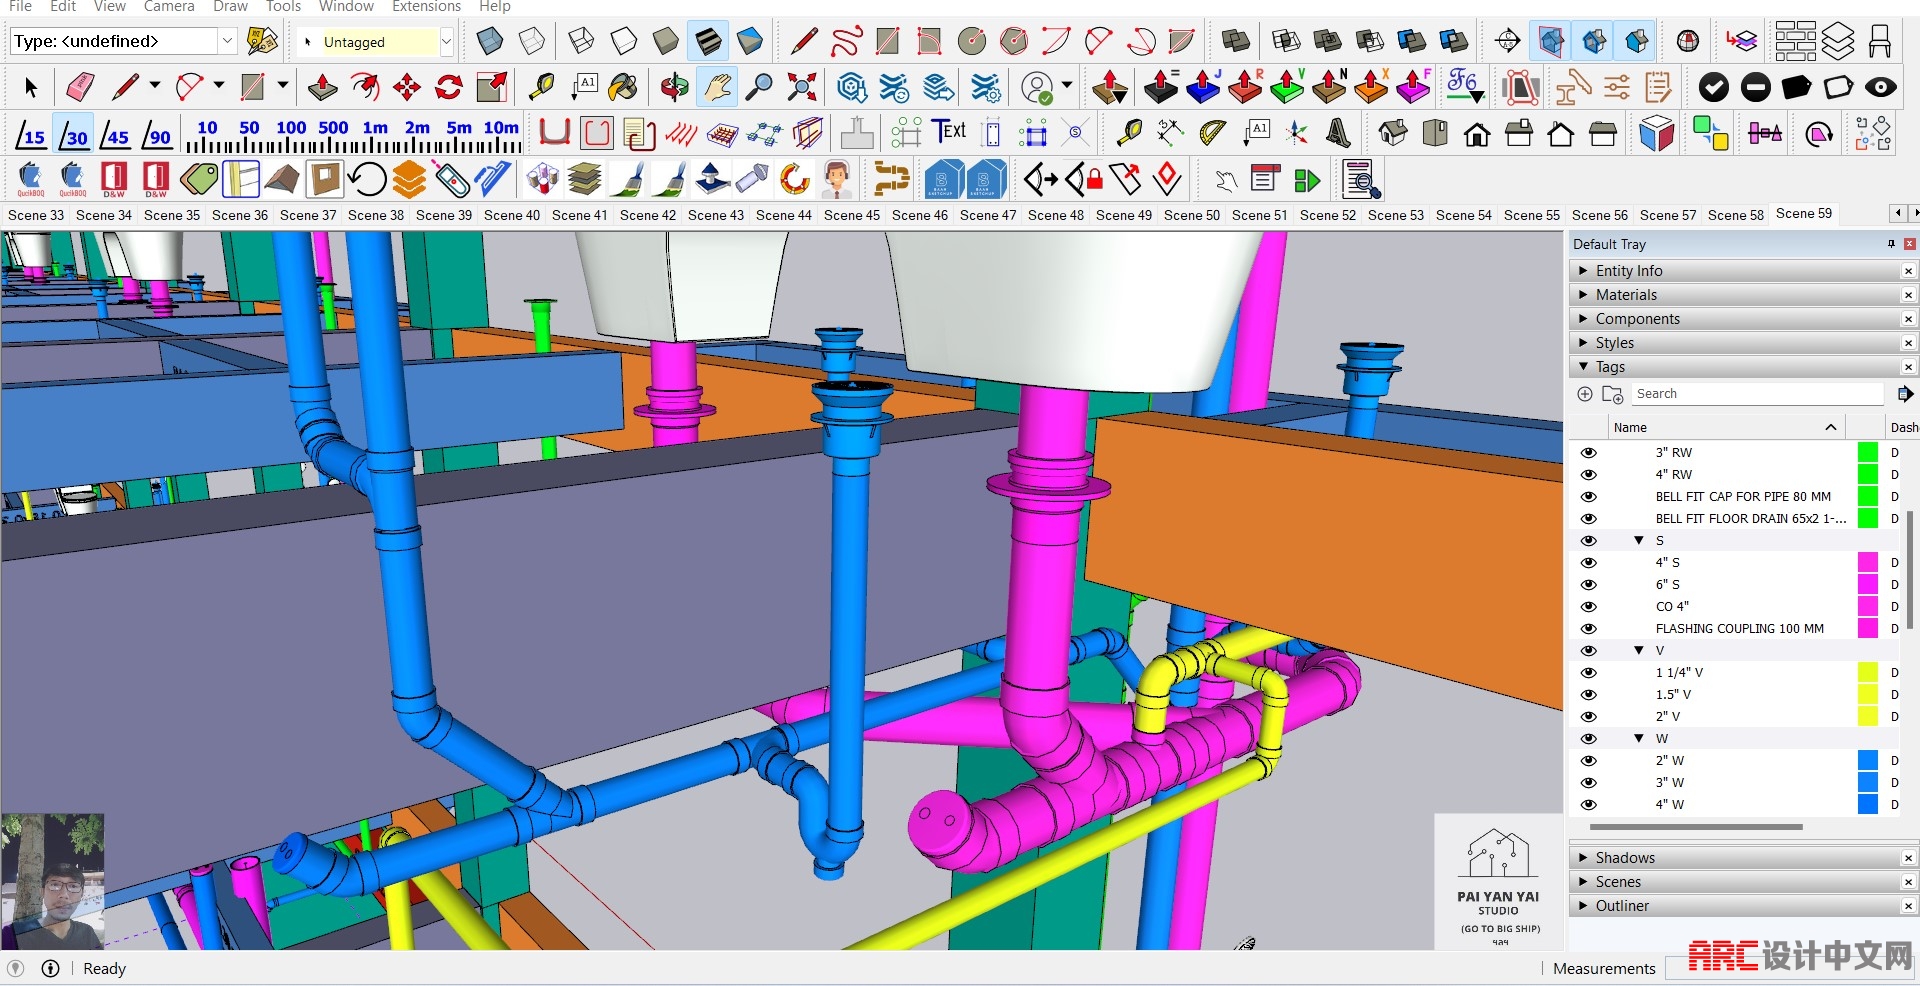Select the Pan hand tool
1920x986 pixels.
(x=716, y=88)
